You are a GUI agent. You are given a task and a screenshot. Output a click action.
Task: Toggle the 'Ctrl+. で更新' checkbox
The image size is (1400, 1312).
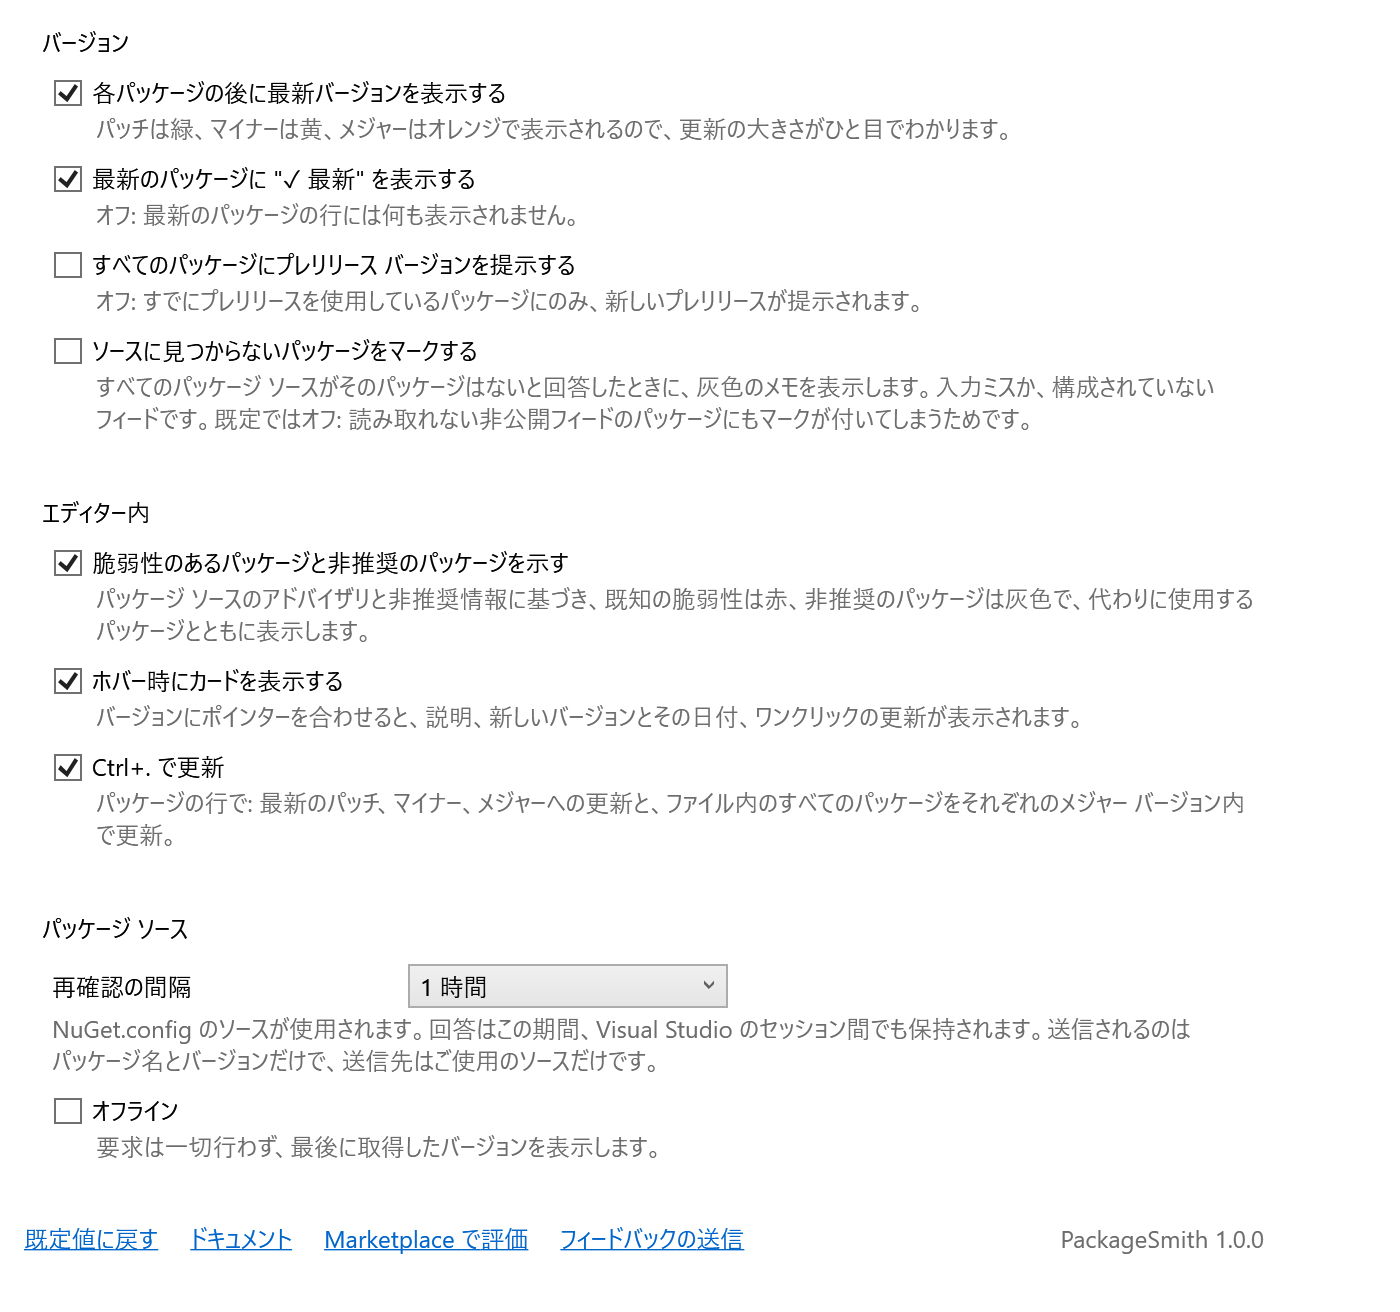(x=68, y=767)
